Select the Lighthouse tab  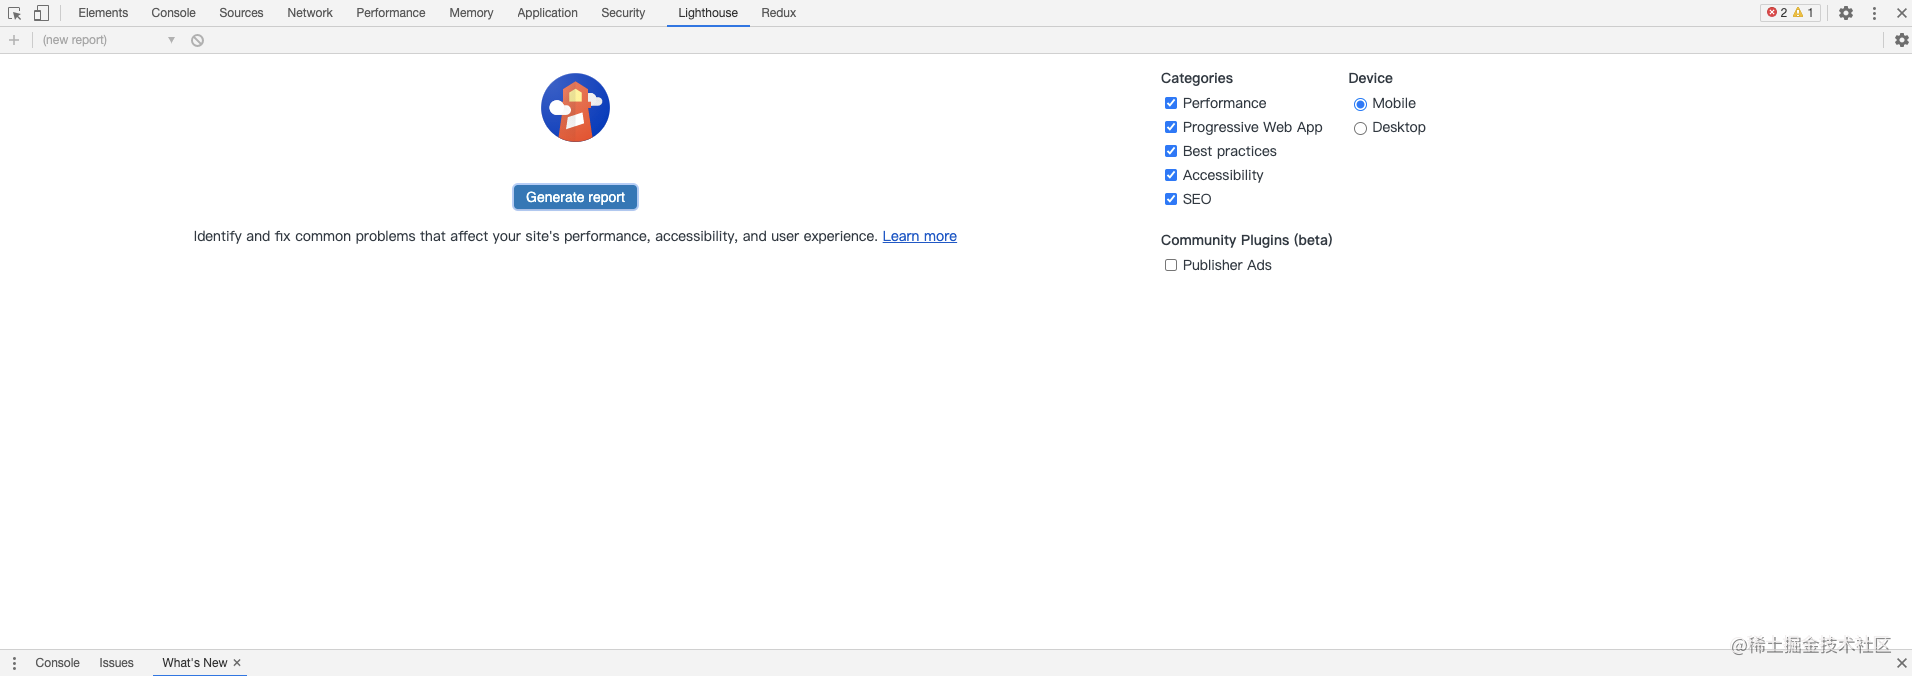coord(708,13)
